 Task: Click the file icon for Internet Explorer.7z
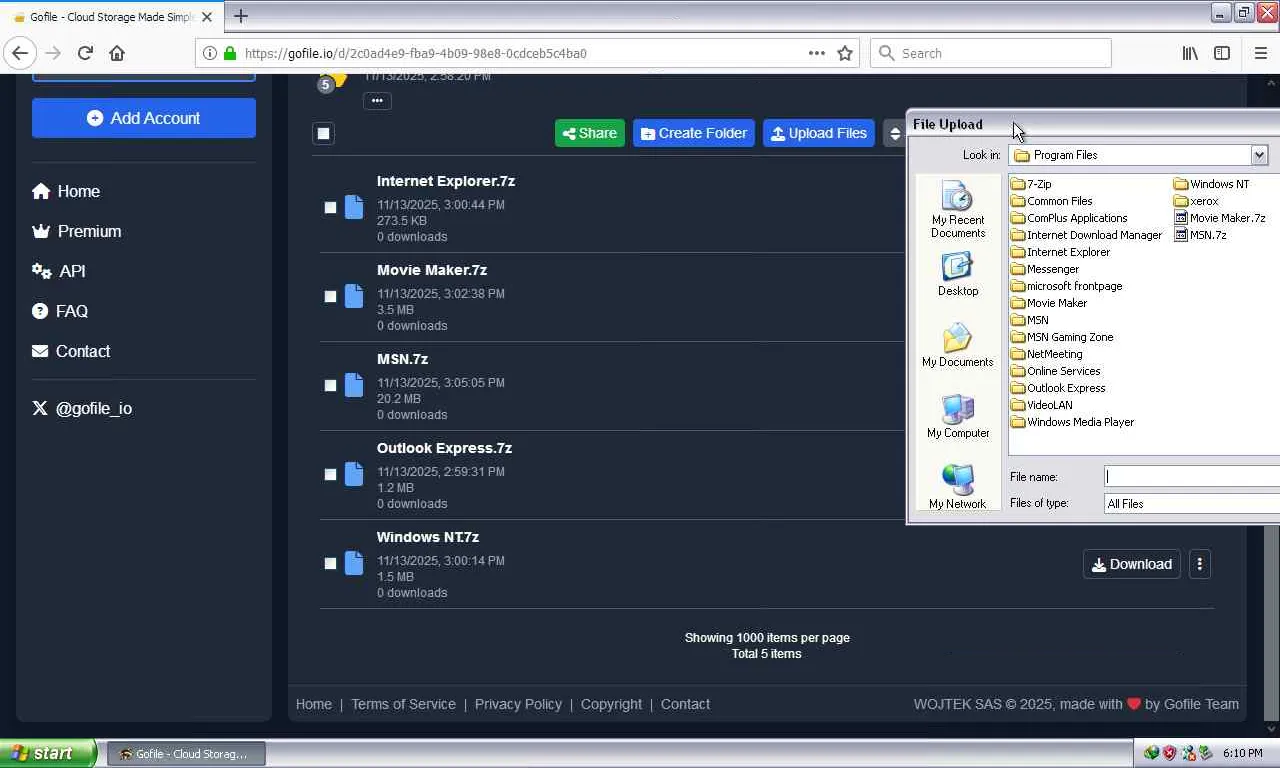coord(354,207)
